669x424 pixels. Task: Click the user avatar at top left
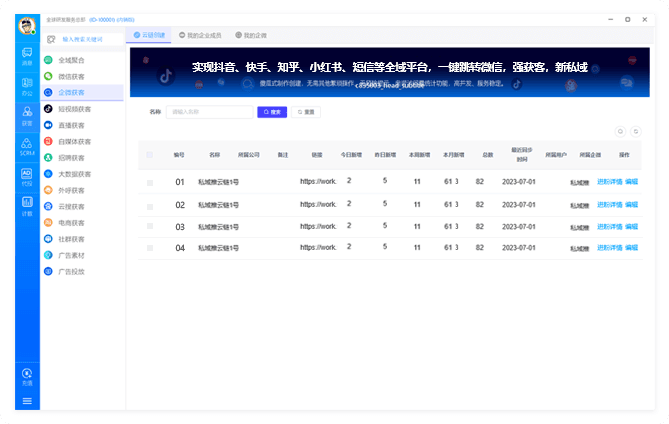tap(27, 25)
